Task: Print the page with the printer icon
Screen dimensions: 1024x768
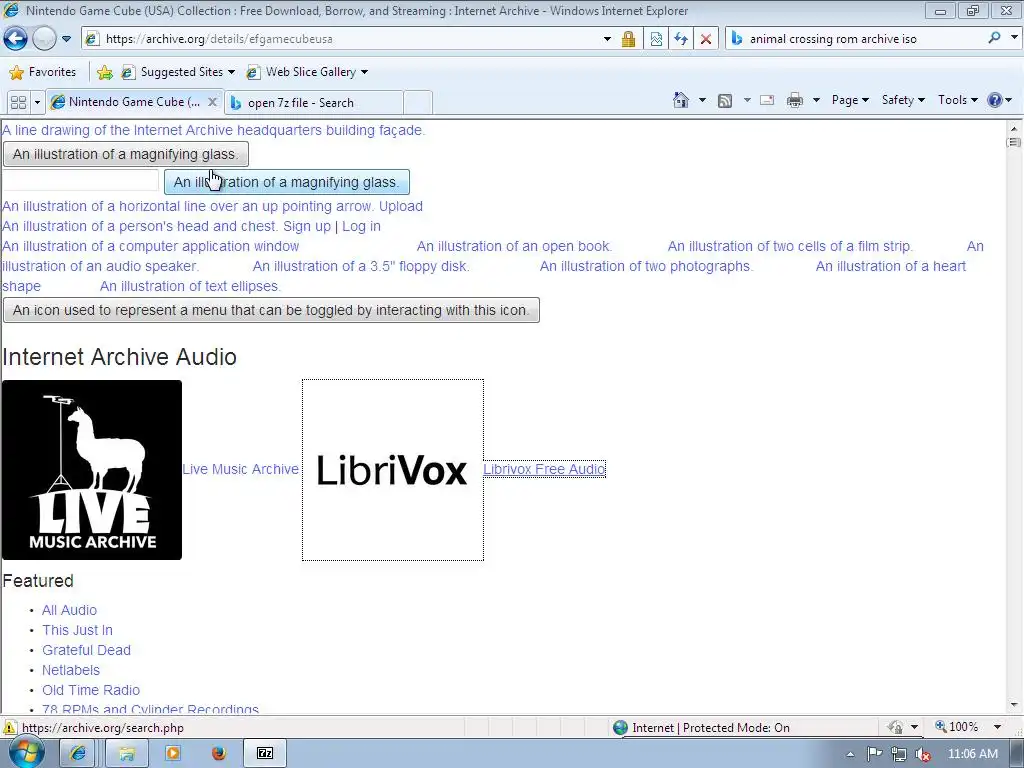Action: click(x=795, y=100)
